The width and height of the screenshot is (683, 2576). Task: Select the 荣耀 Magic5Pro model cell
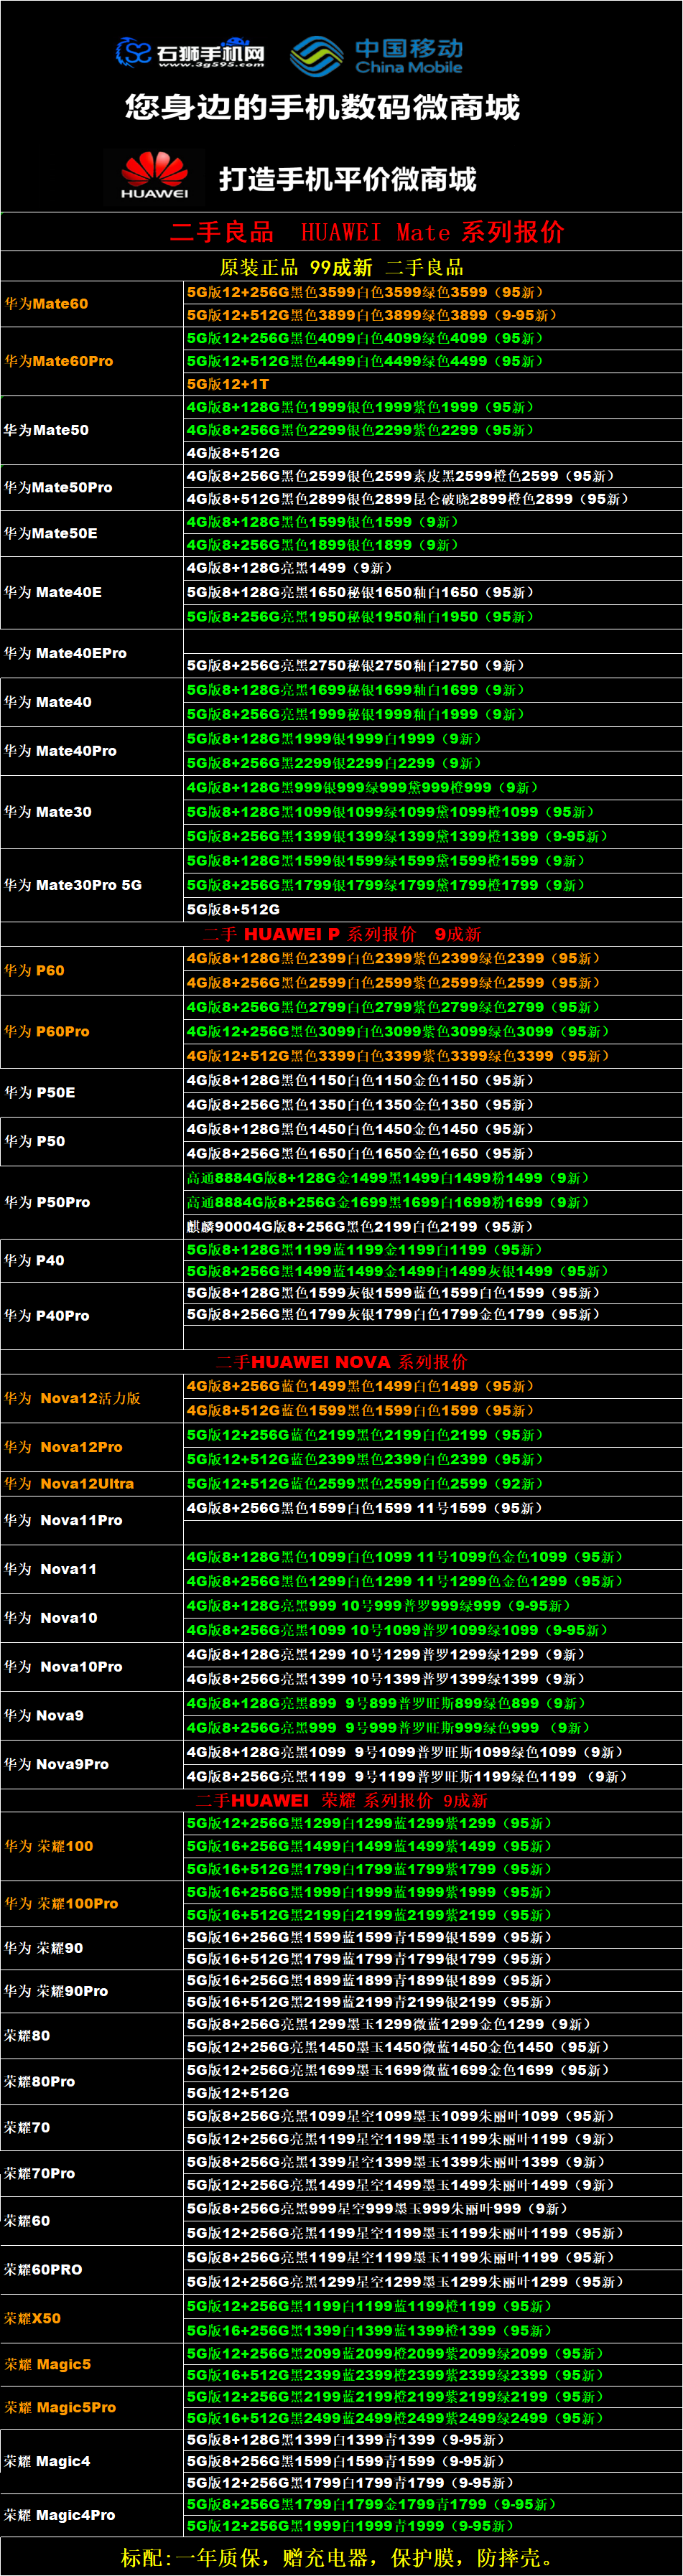(x=92, y=2408)
